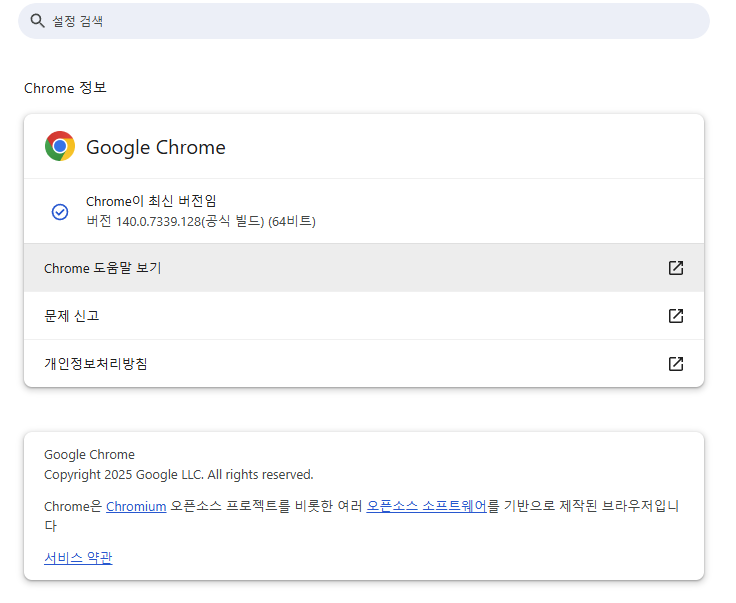The height and width of the screenshot is (603, 736).
Task: Click the large Google Chrome title text
Action: (x=156, y=147)
